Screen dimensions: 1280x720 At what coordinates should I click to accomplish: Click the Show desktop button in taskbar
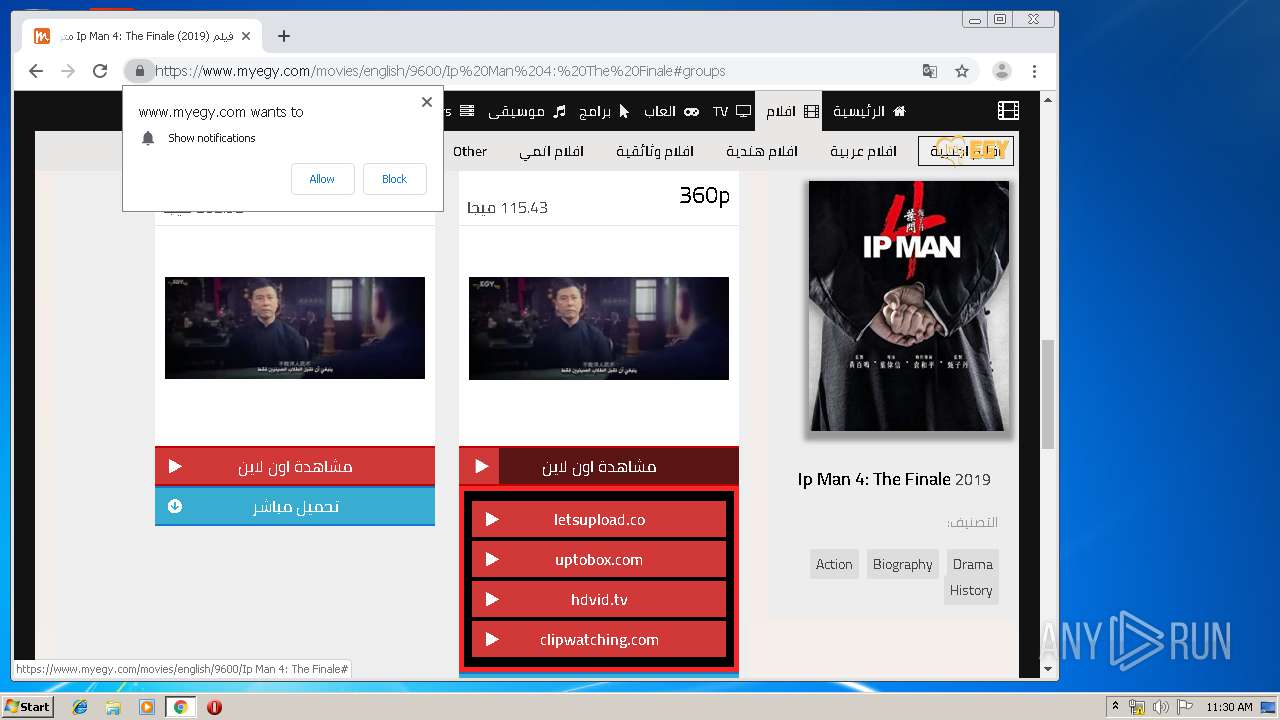1268,707
